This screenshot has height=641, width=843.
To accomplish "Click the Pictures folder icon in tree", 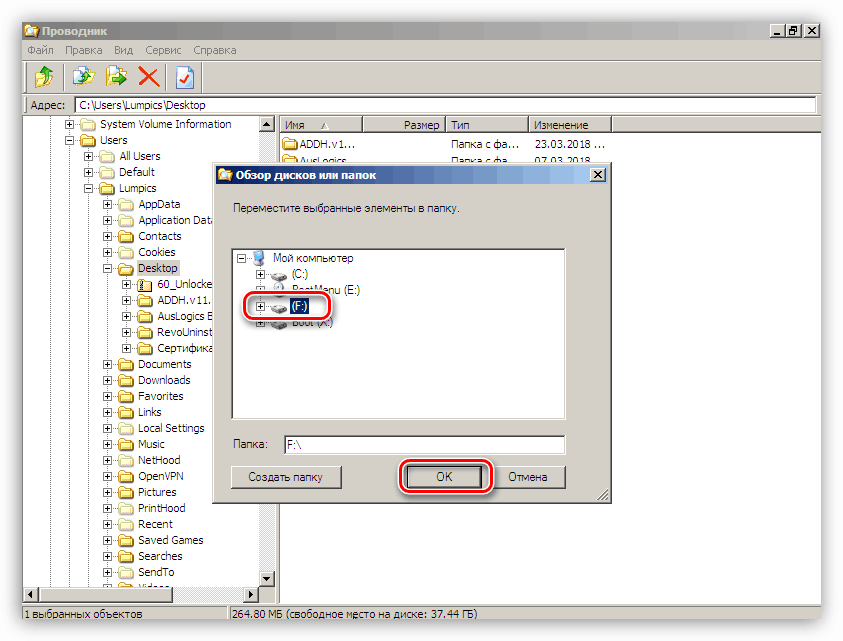I will click(126, 493).
